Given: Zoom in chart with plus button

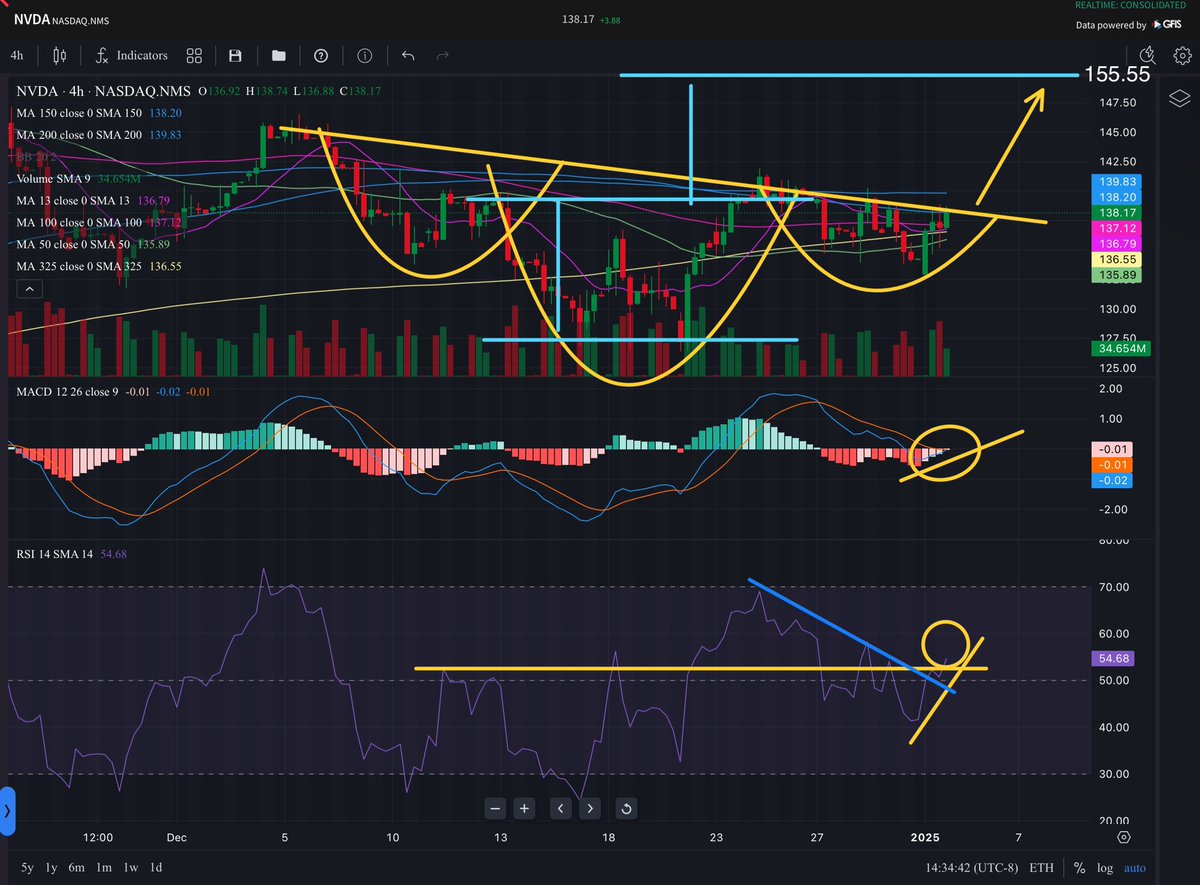Looking at the screenshot, I should (x=524, y=808).
